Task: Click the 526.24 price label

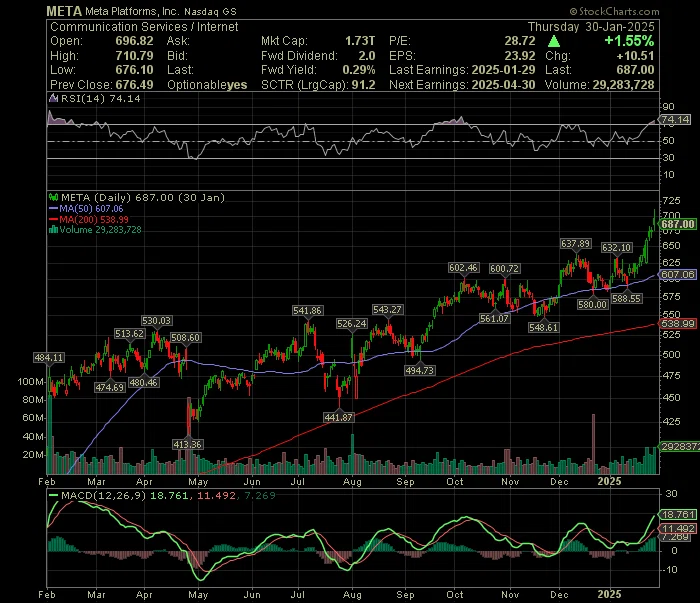Action: [352, 324]
